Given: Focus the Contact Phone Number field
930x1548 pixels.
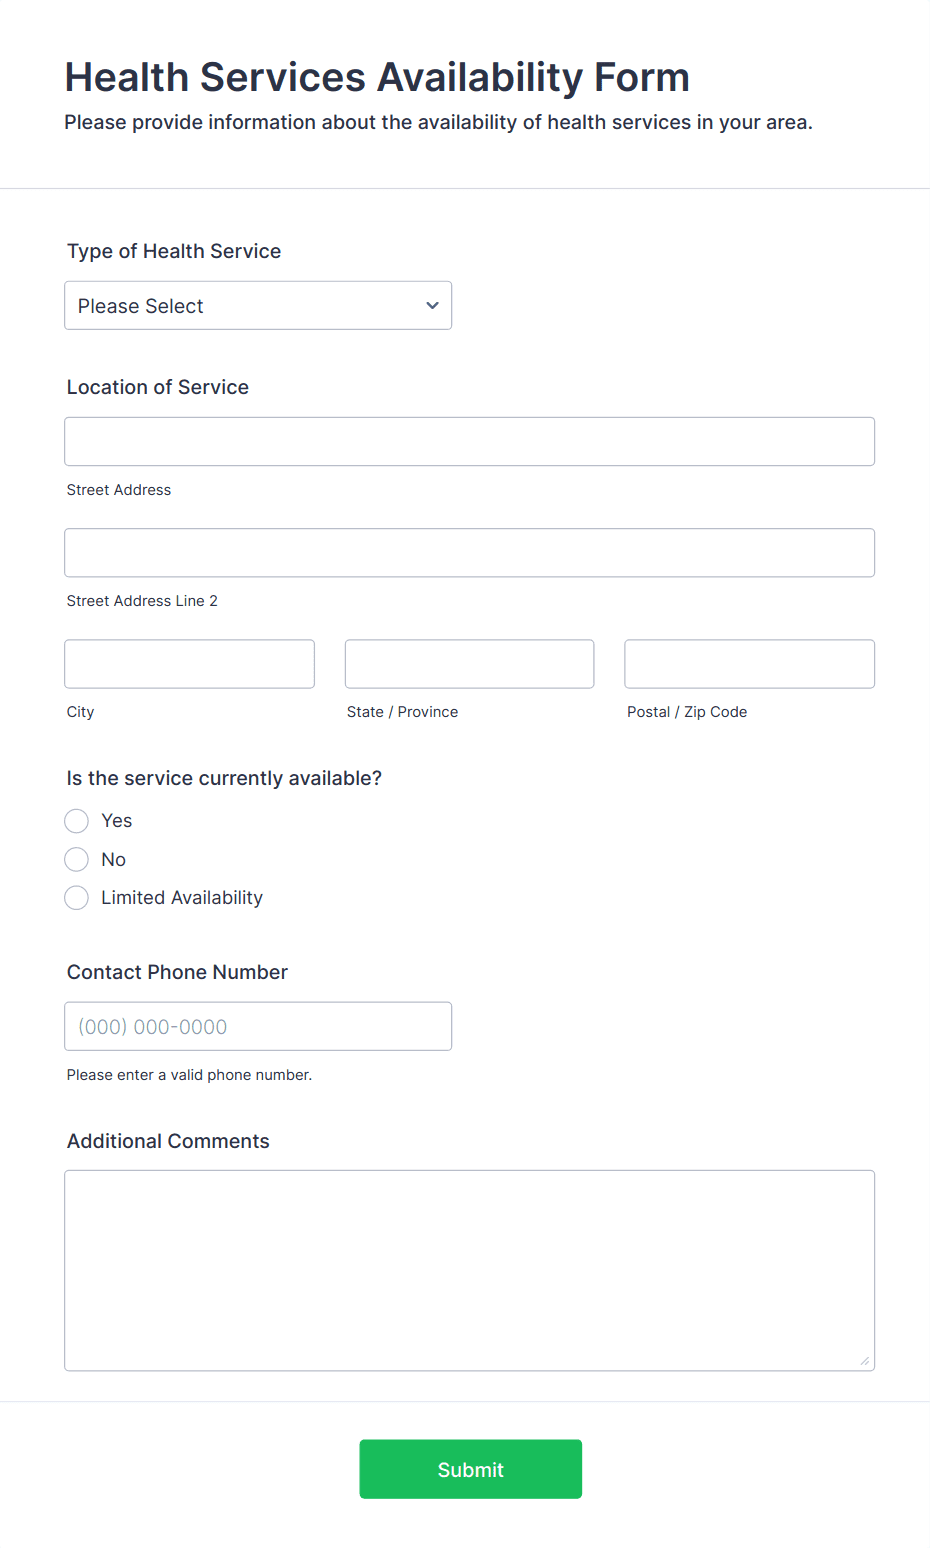Looking at the screenshot, I should point(257,1026).
